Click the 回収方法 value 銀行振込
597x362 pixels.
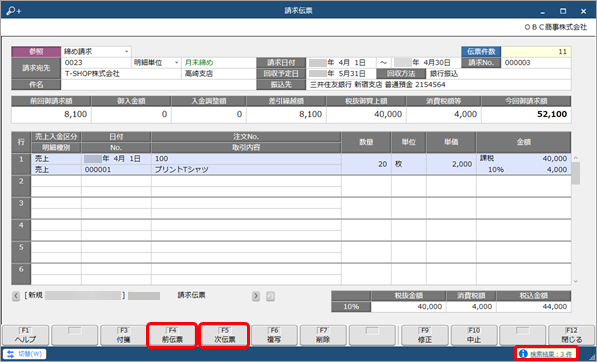[x=444, y=73]
